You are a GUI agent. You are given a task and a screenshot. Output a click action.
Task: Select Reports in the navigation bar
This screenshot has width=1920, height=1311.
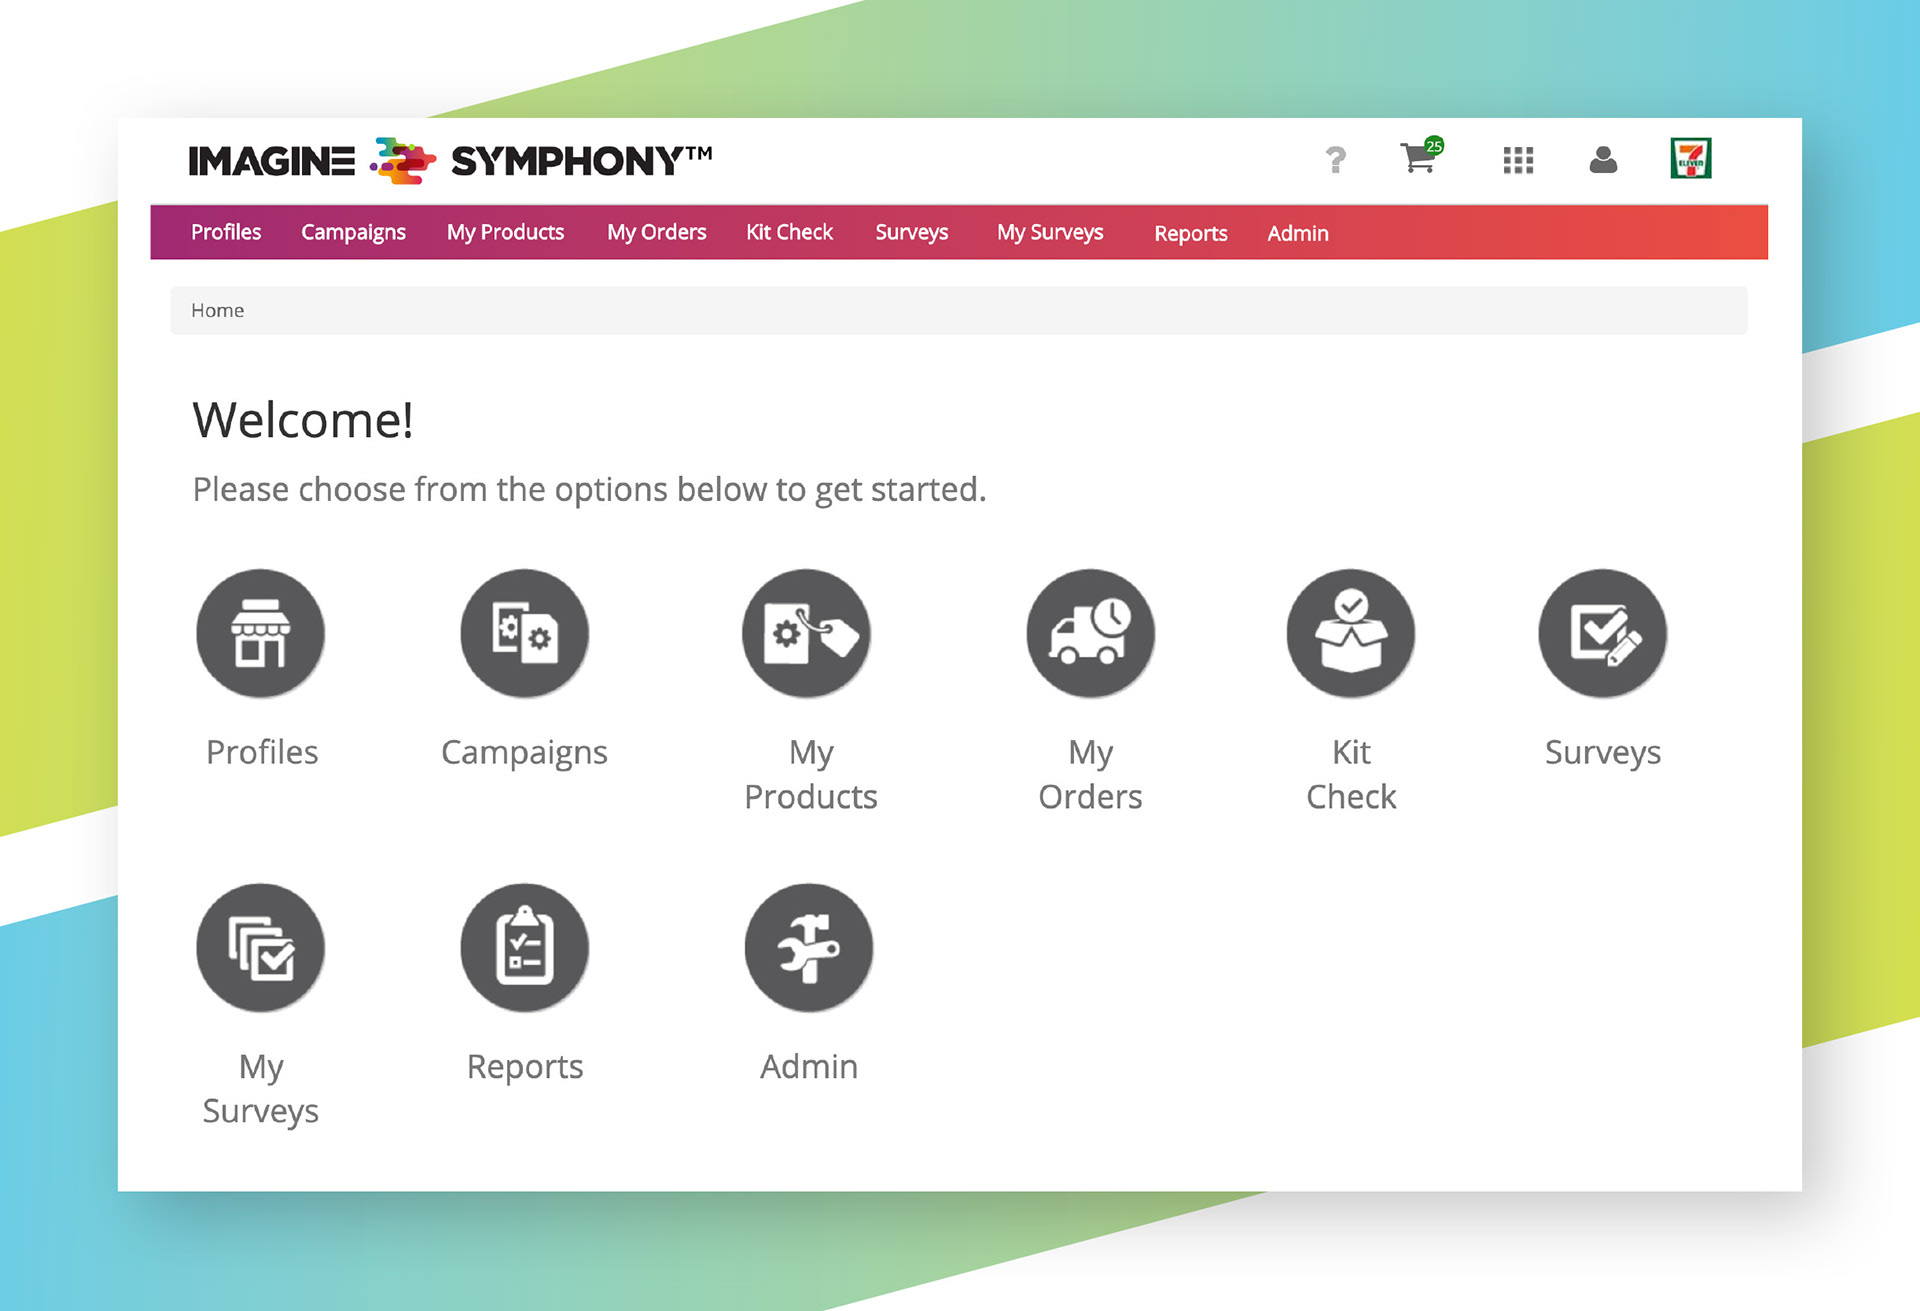[1190, 233]
